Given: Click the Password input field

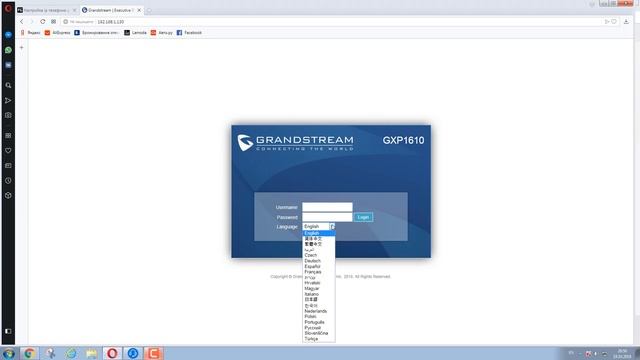Looking at the screenshot, I should click(327, 217).
